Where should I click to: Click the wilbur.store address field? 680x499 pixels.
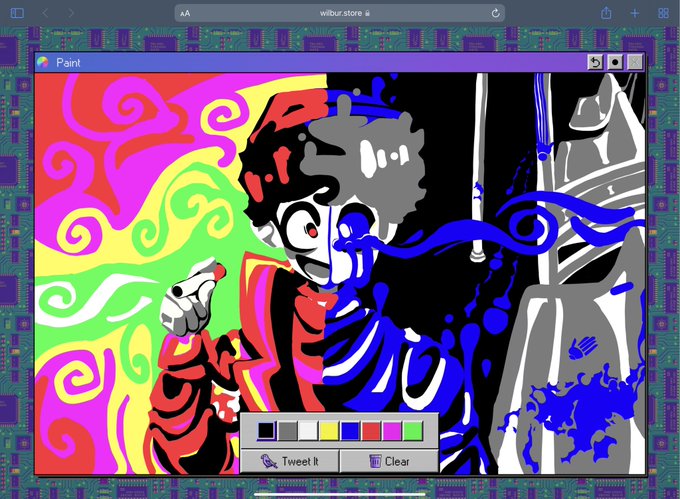point(340,13)
